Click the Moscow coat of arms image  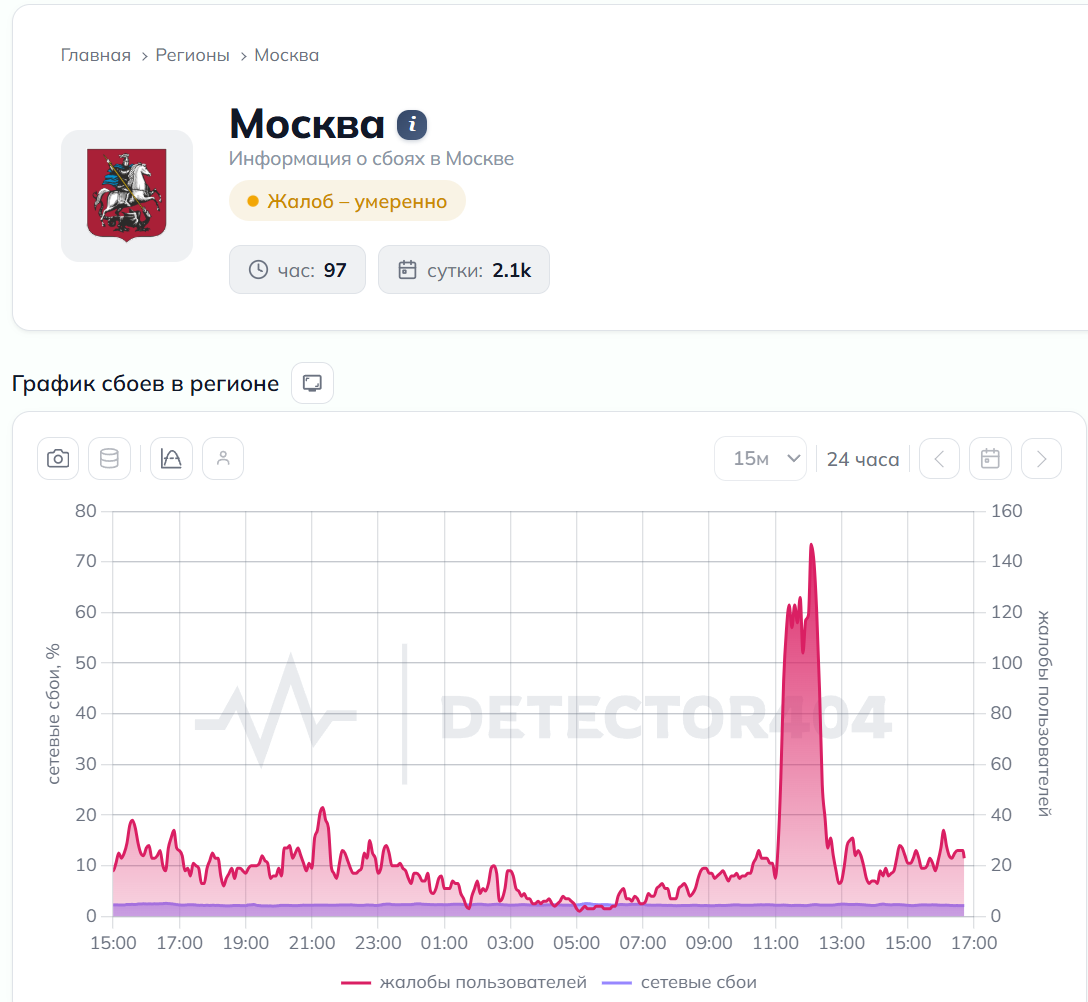coord(127,196)
